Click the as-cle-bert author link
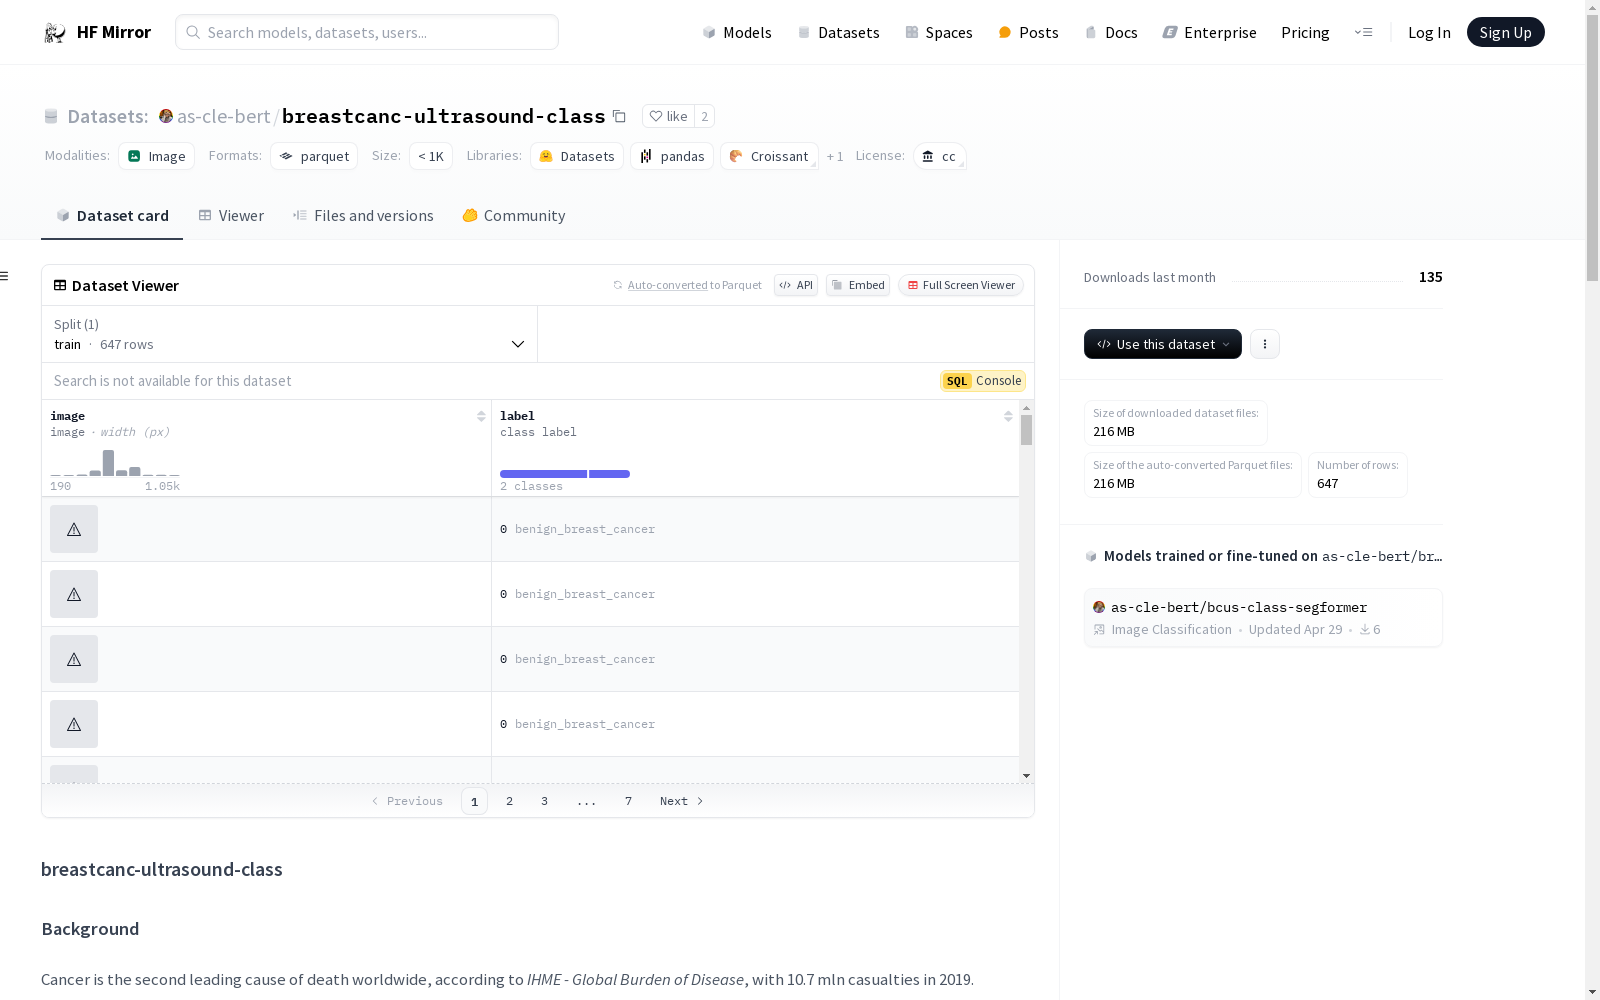The height and width of the screenshot is (1000, 1600). coord(223,116)
